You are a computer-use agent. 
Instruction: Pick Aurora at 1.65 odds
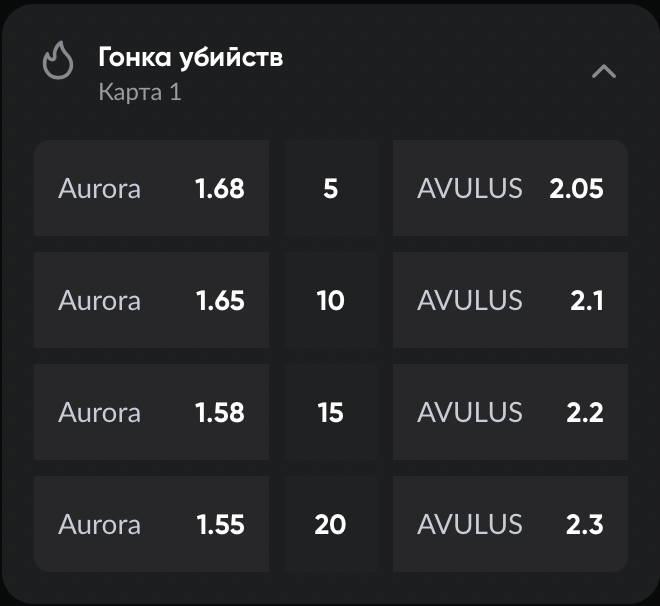(x=151, y=300)
